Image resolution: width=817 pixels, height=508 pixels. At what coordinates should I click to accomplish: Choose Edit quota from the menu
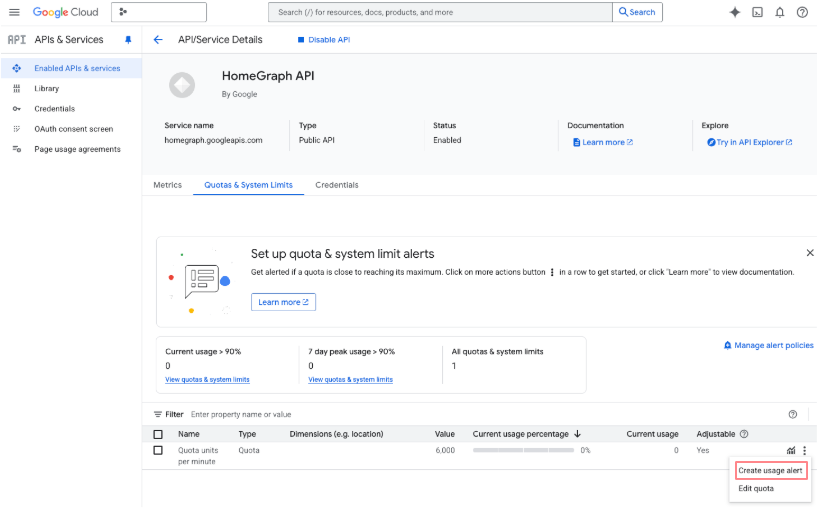tap(756, 489)
